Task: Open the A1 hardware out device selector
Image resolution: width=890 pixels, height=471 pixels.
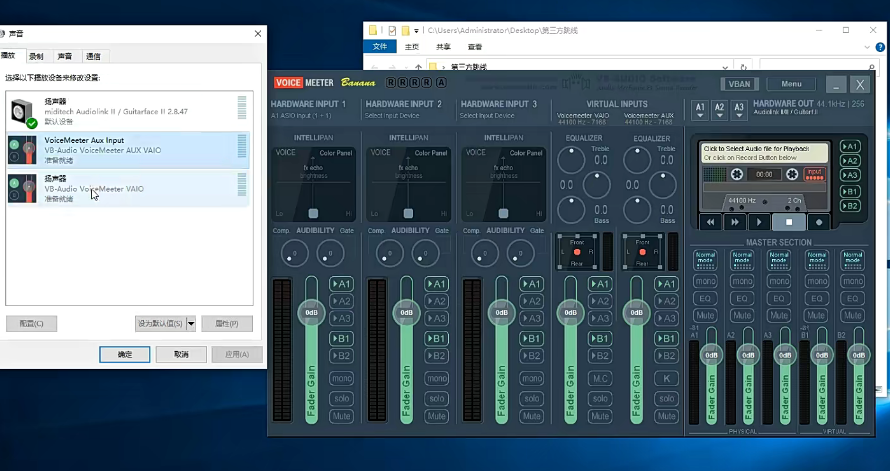Action: [700, 110]
